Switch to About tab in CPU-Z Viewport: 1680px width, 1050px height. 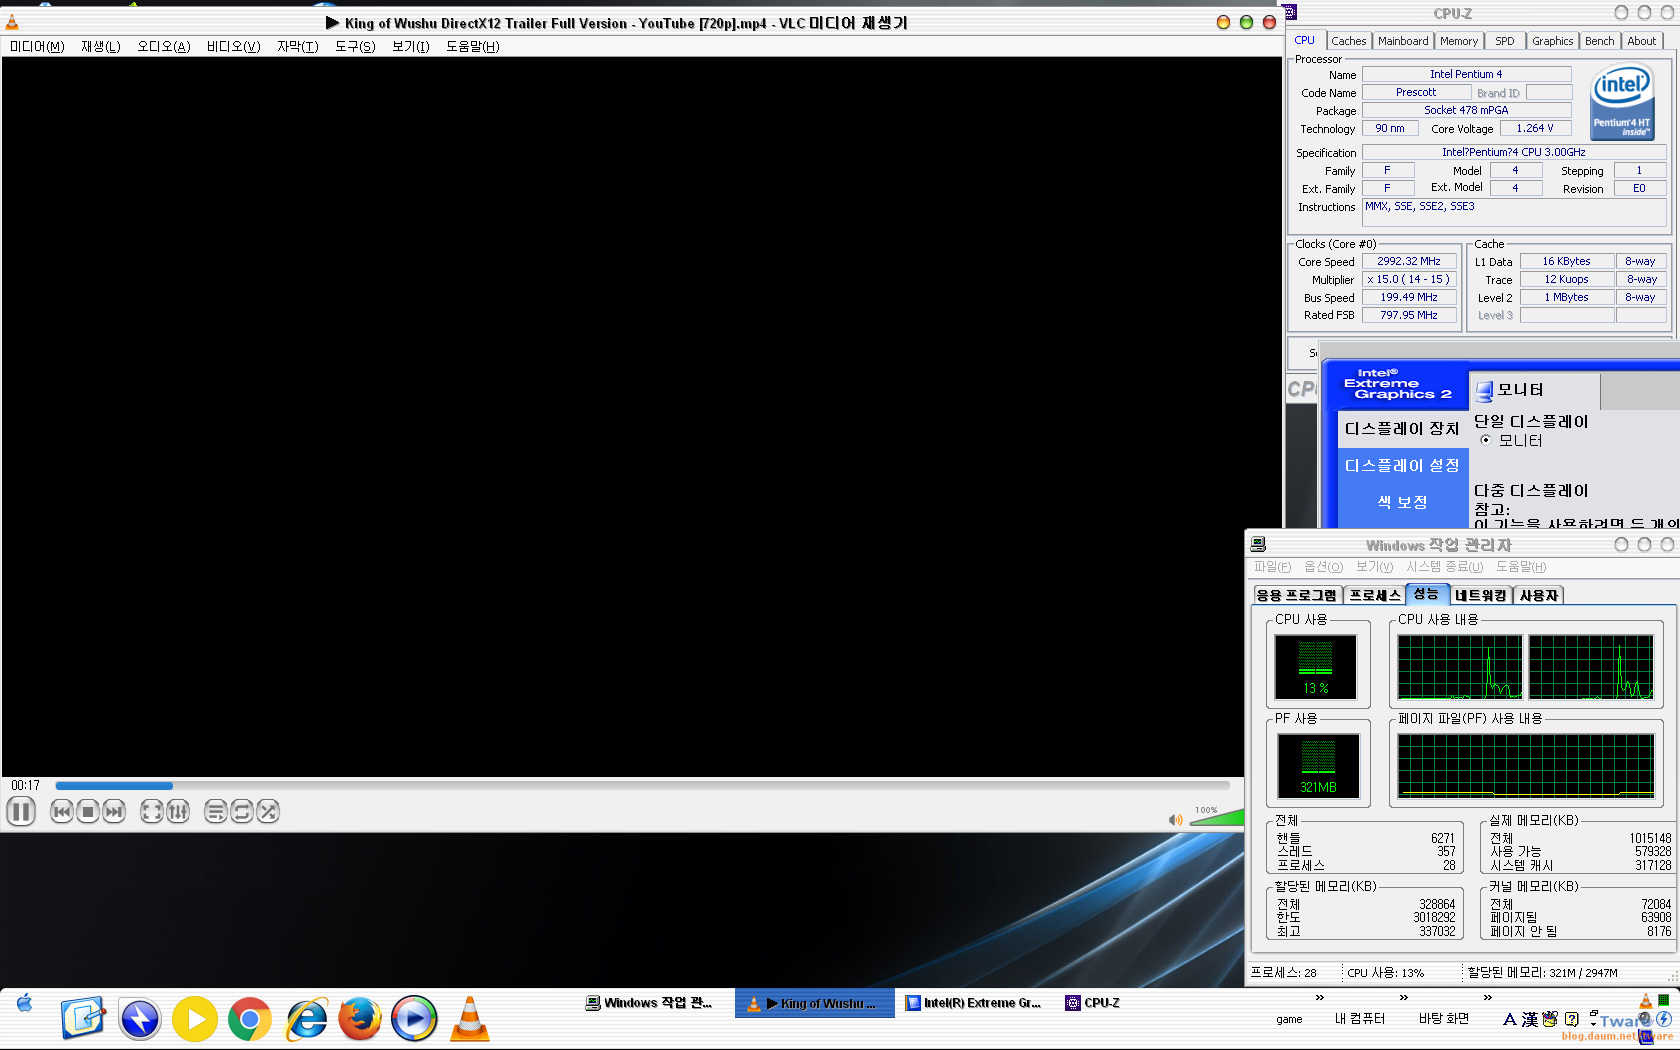pyautogui.click(x=1642, y=41)
